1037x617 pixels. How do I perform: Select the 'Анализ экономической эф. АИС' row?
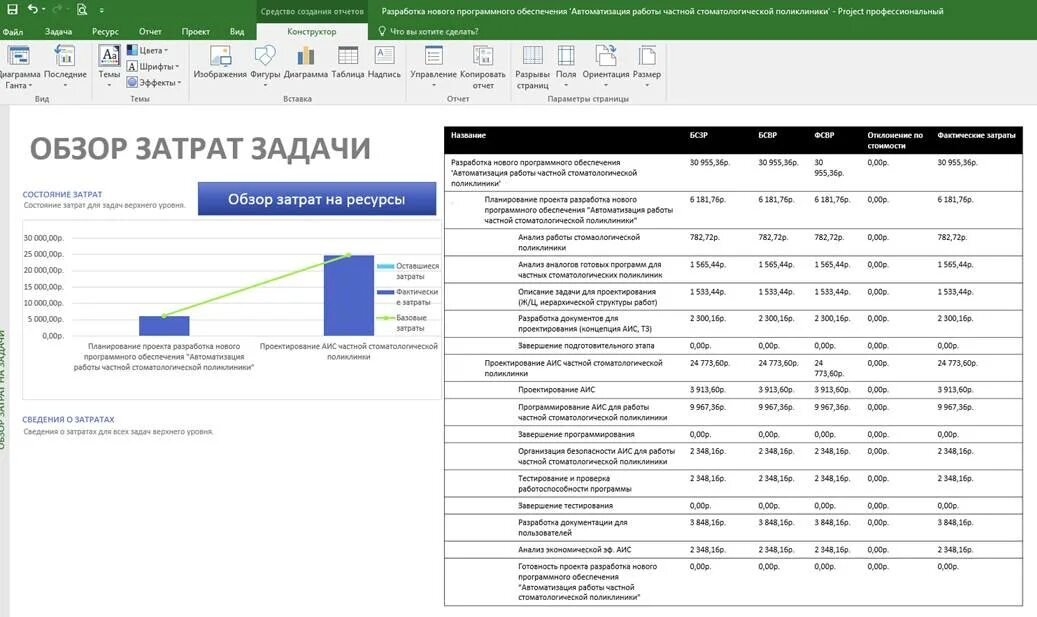733,550
